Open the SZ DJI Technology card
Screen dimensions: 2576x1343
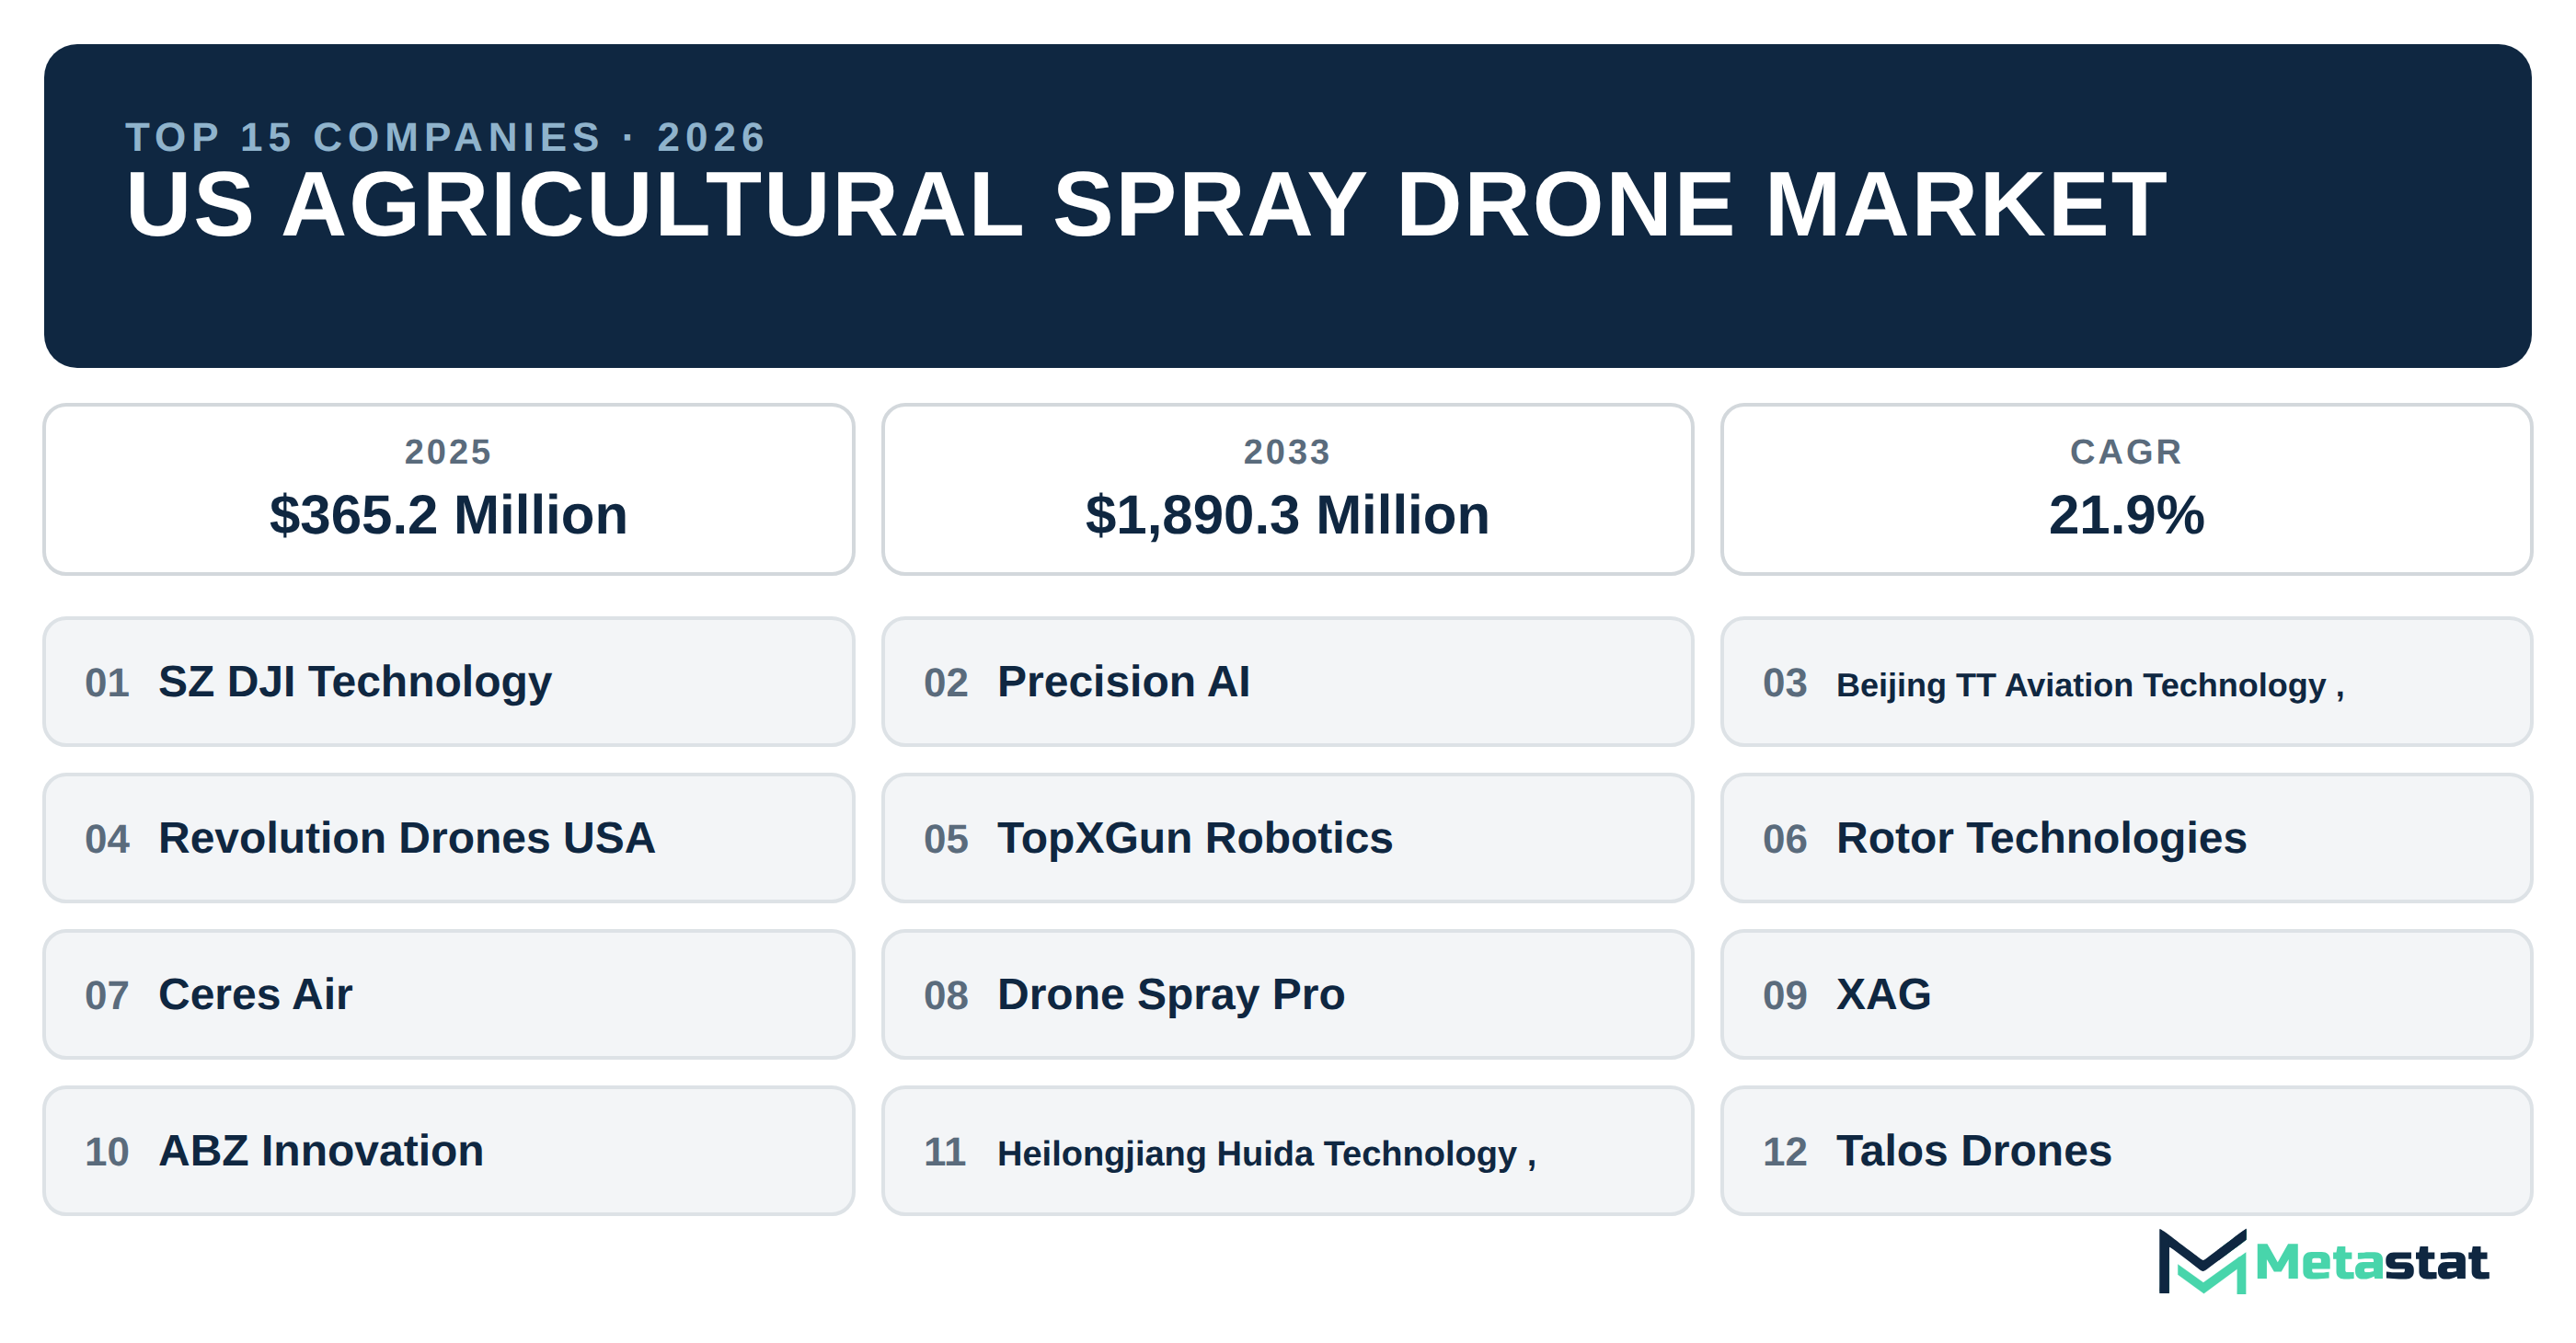pos(448,681)
